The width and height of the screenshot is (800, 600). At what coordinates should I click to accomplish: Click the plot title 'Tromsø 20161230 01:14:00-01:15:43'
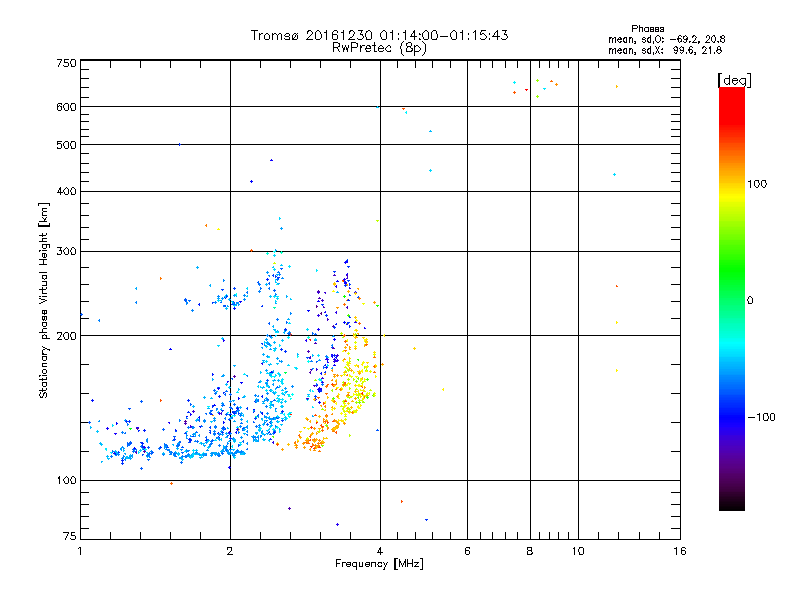[379, 35]
